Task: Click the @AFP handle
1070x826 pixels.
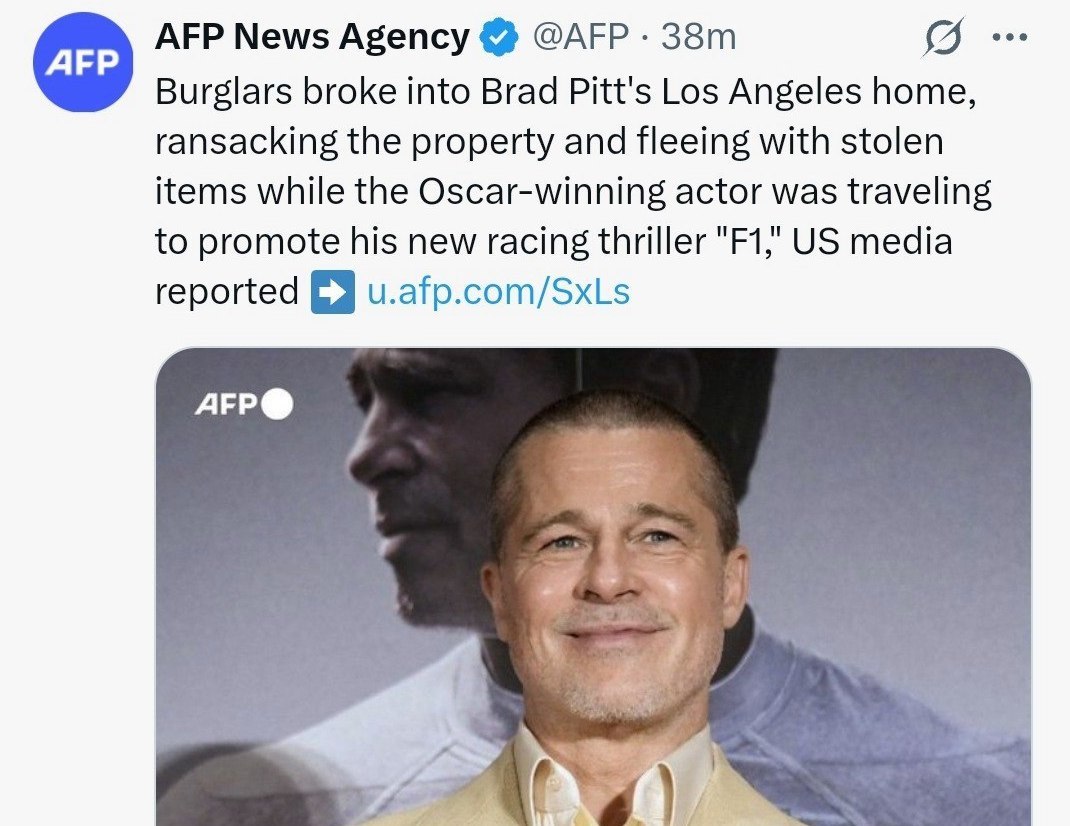Action: (x=579, y=37)
